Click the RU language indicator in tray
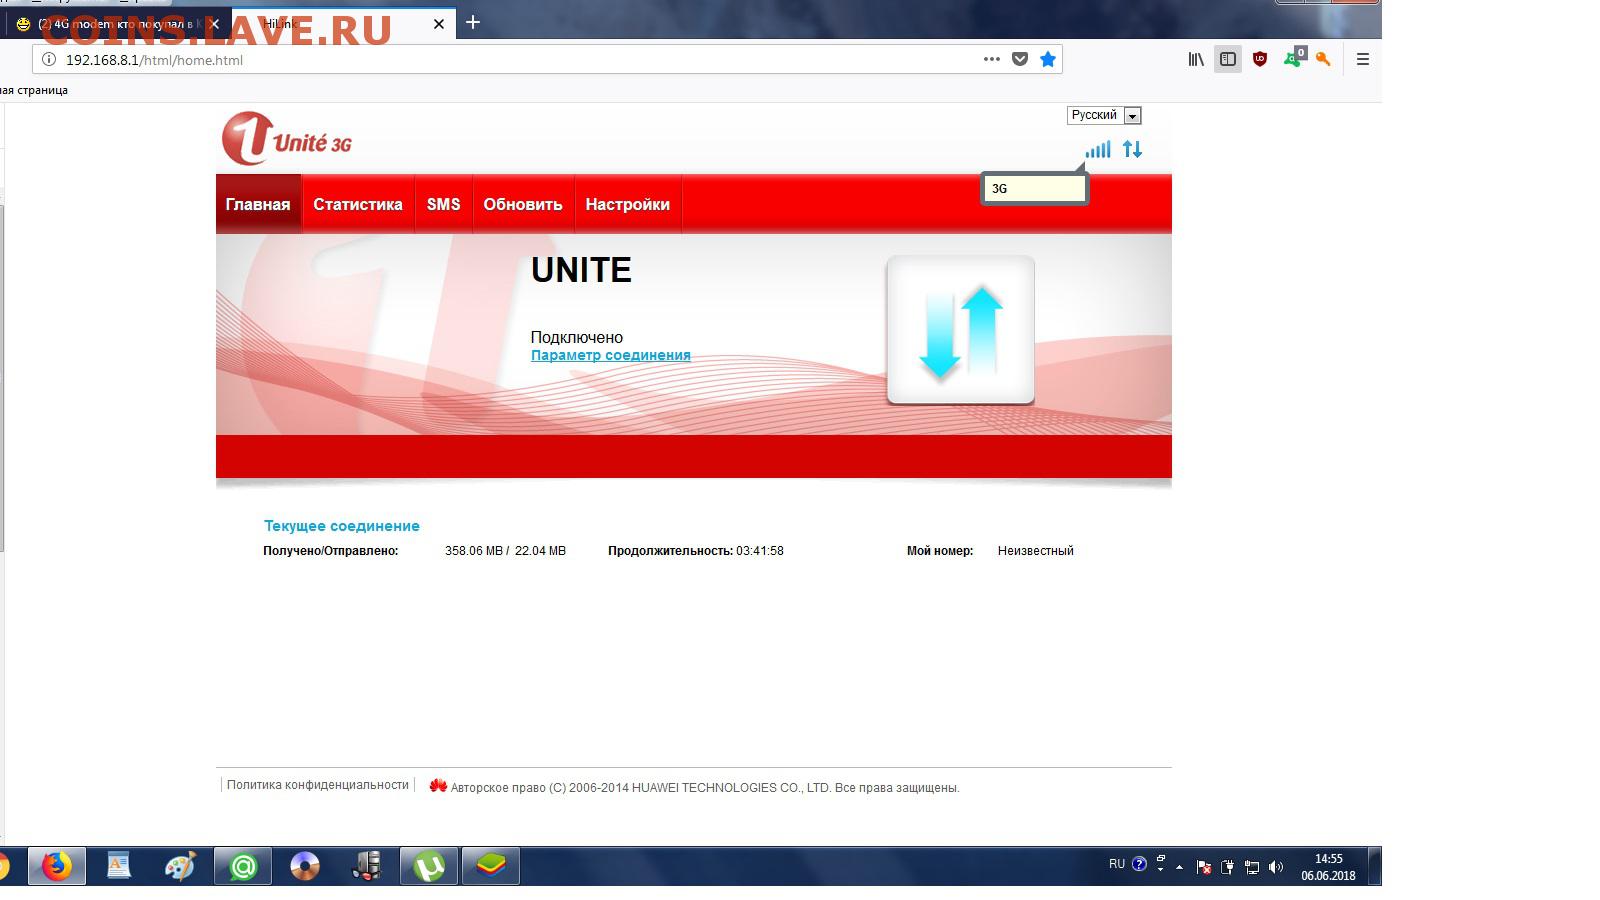 (1117, 864)
